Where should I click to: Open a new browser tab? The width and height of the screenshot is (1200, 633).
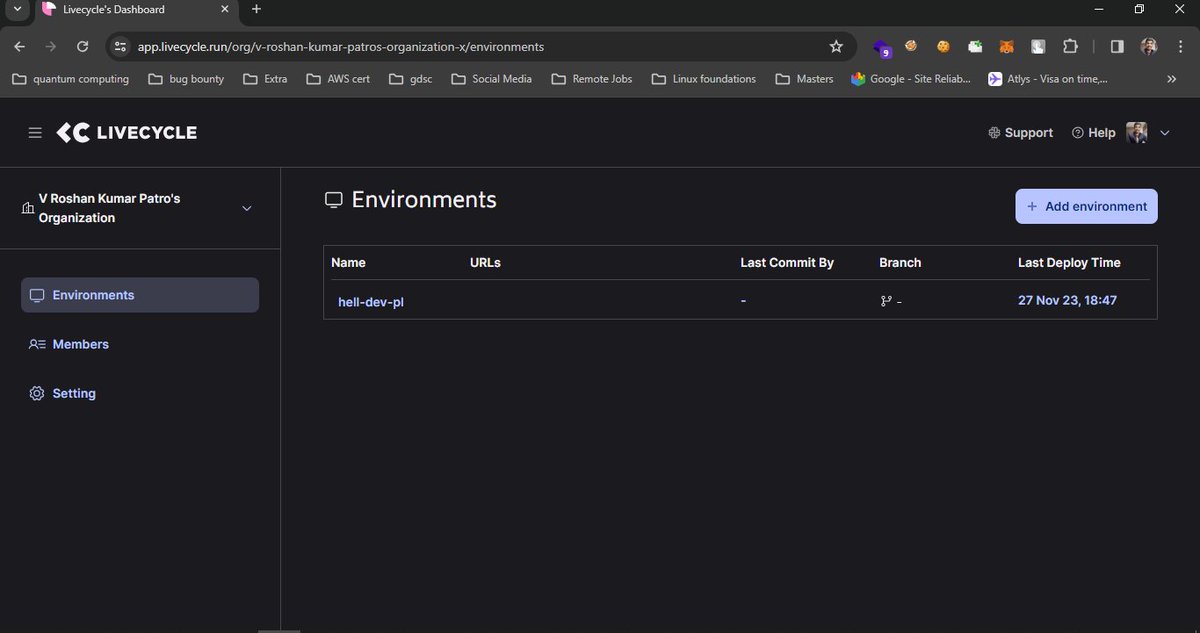click(256, 9)
